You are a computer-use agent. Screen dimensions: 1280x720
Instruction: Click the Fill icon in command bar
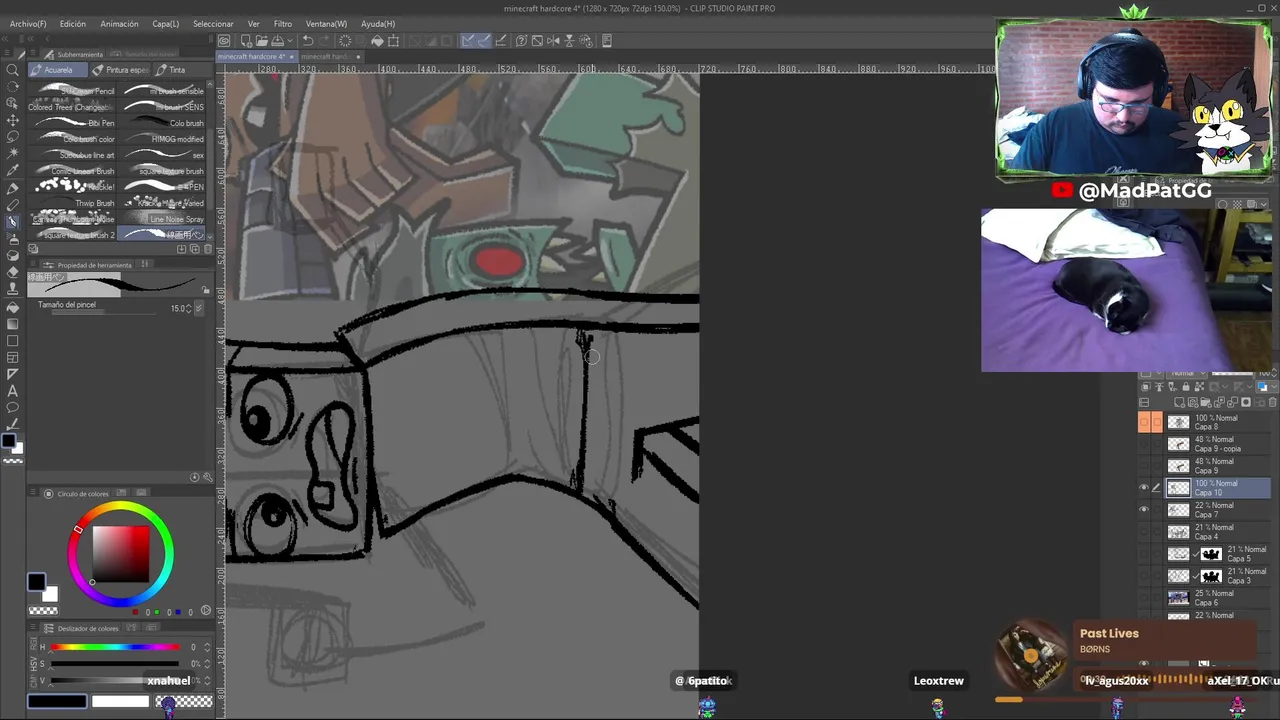377,41
